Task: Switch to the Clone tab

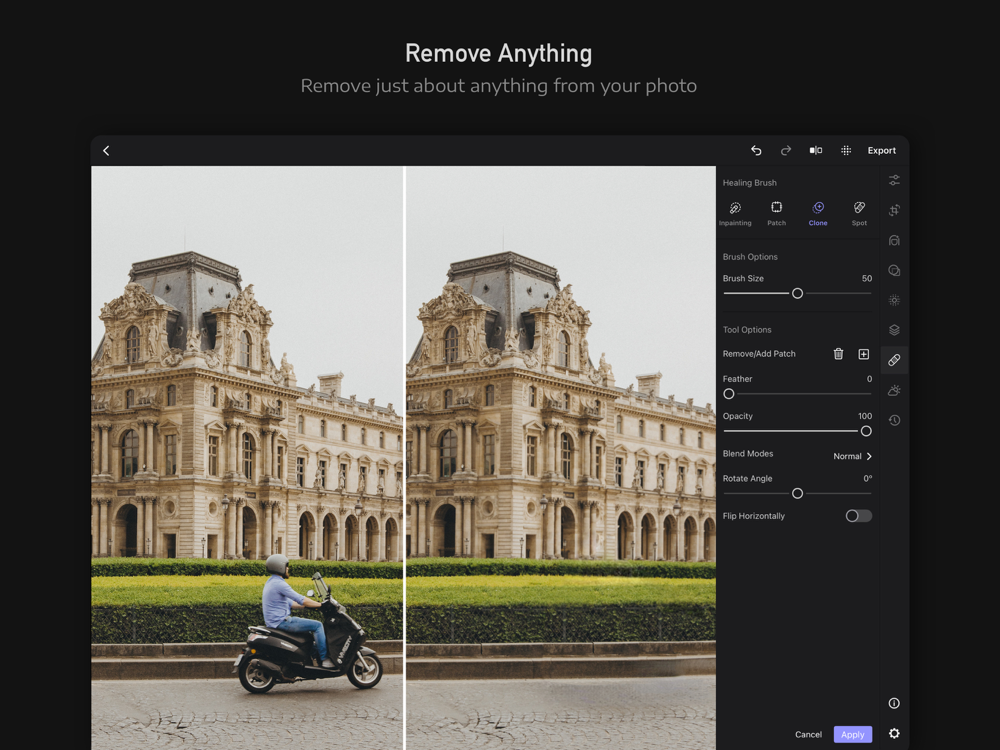Action: pos(818,212)
